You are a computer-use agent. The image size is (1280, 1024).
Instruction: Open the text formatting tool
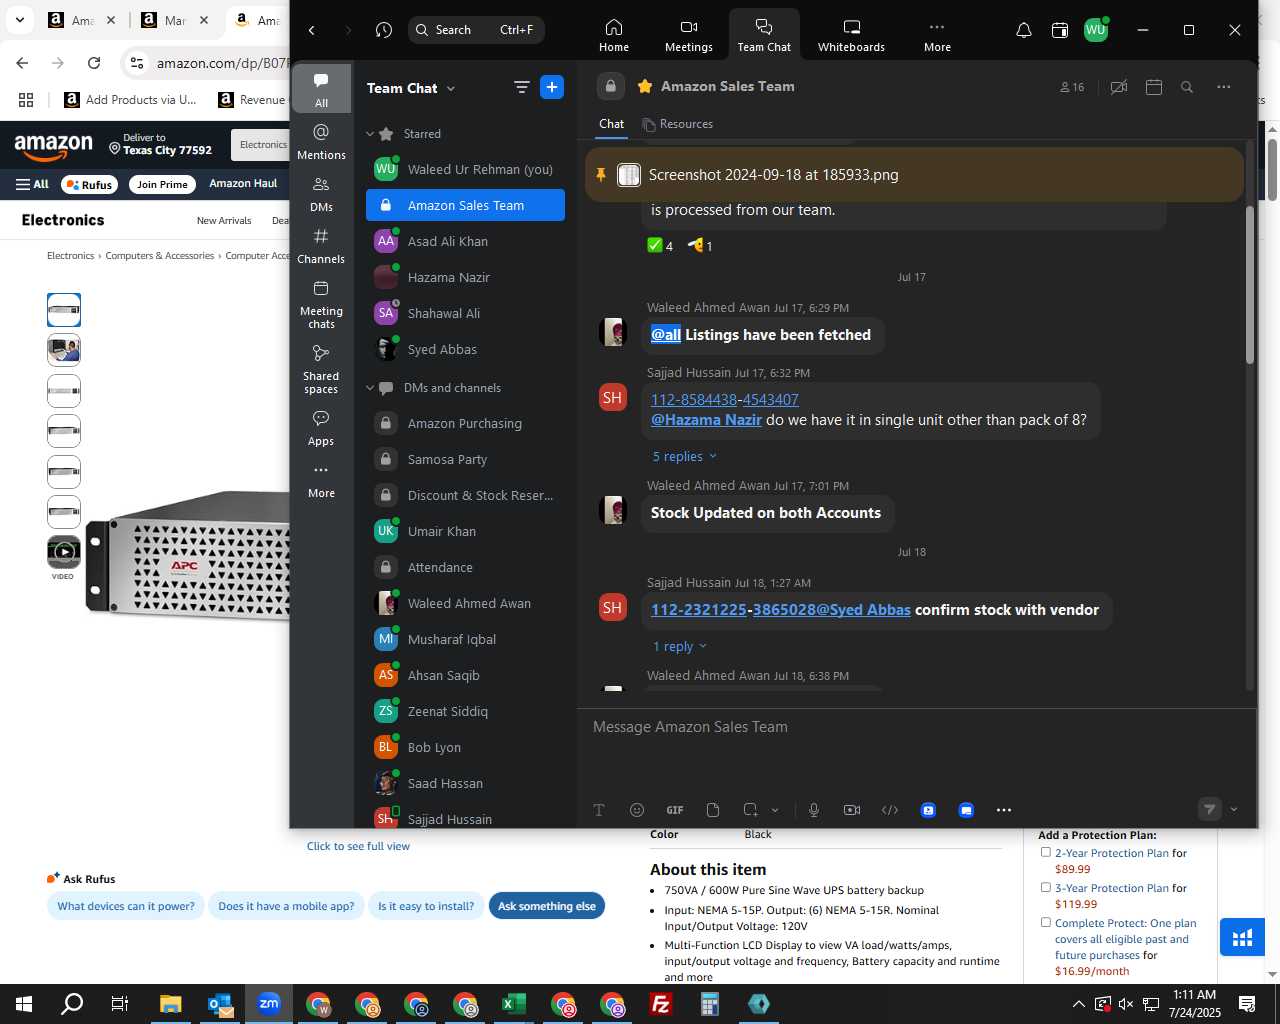(x=599, y=810)
